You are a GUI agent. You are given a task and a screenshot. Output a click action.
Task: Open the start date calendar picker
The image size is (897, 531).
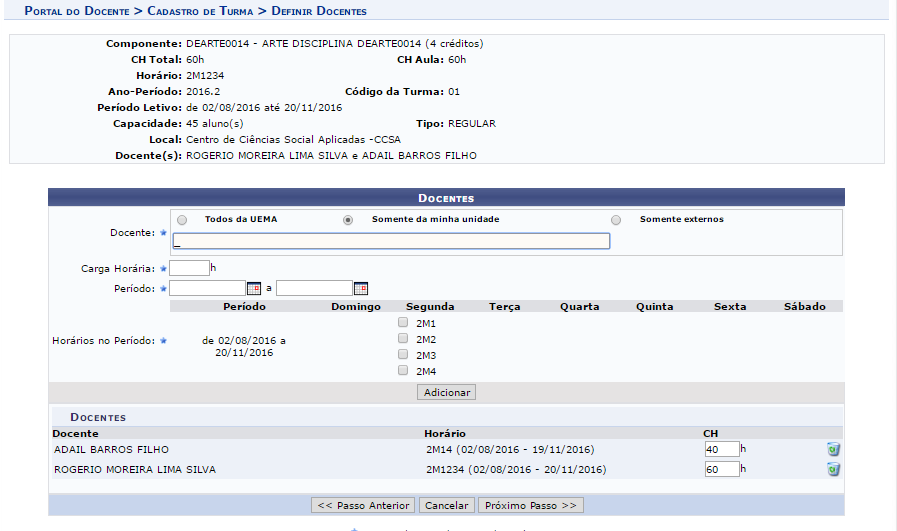click(x=254, y=288)
